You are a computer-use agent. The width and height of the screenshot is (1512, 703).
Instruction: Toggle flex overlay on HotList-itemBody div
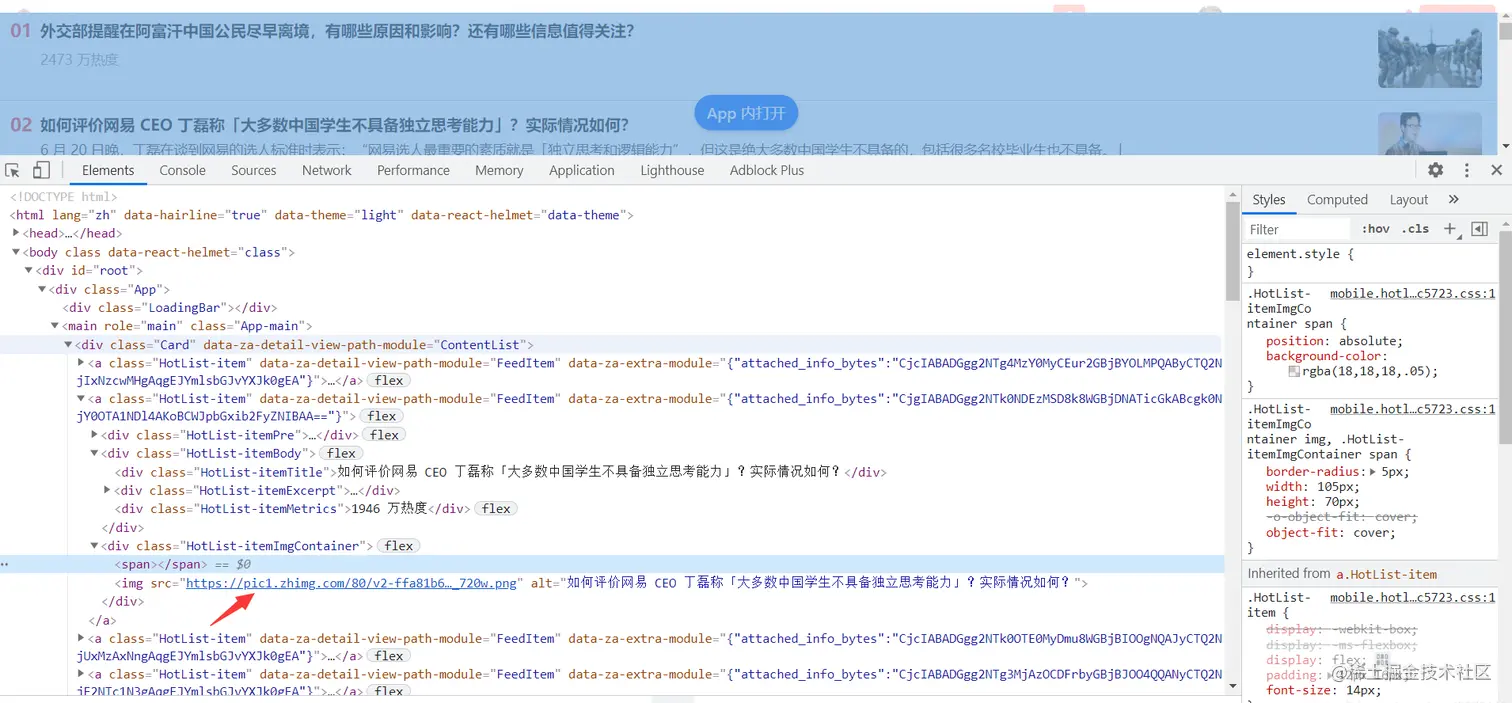(340, 453)
